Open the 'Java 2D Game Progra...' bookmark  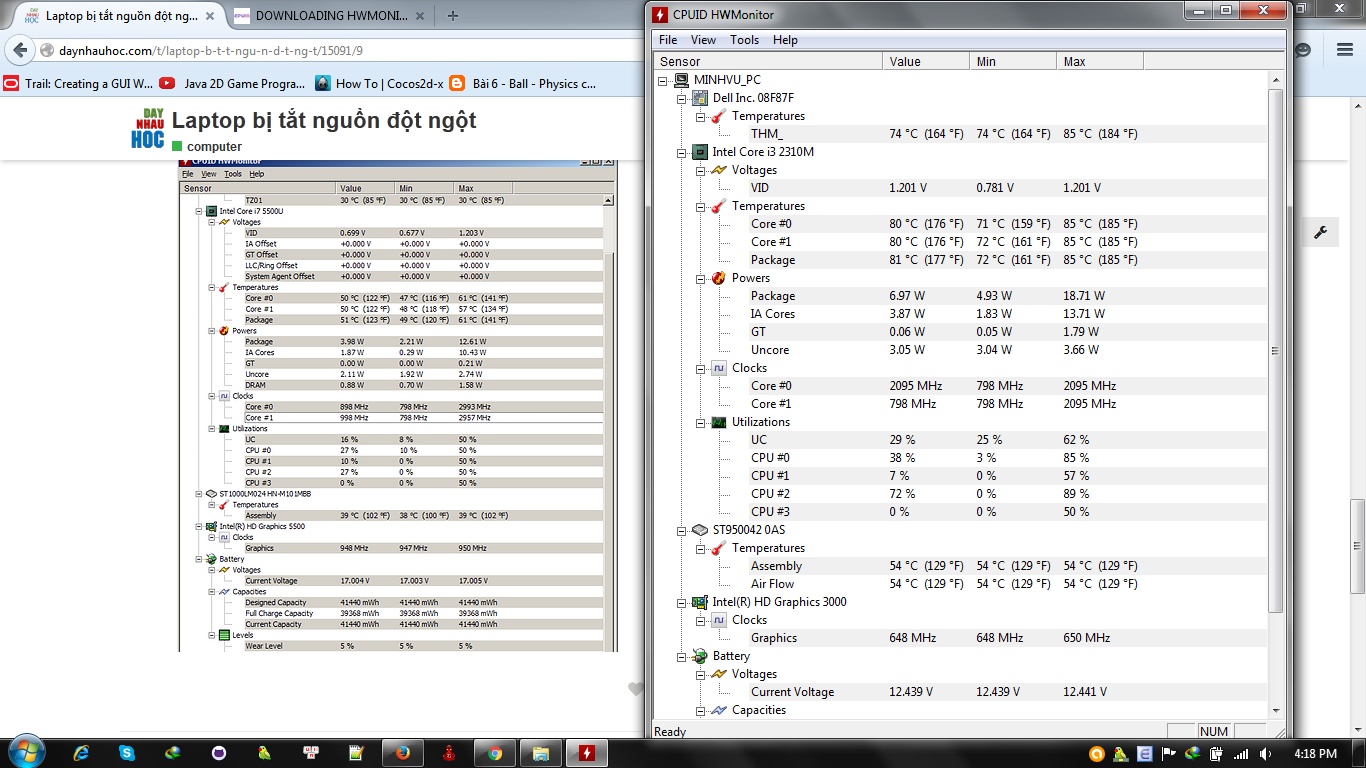click(232, 84)
